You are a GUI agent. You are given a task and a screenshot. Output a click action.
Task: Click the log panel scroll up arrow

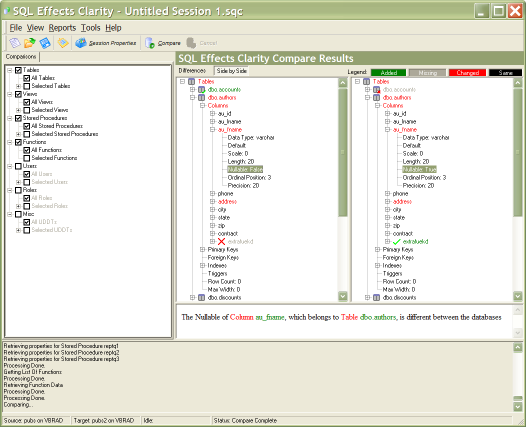[518, 347]
